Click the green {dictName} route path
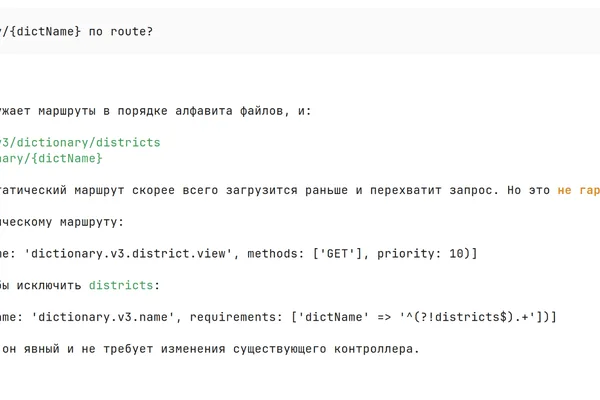 click(51, 158)
